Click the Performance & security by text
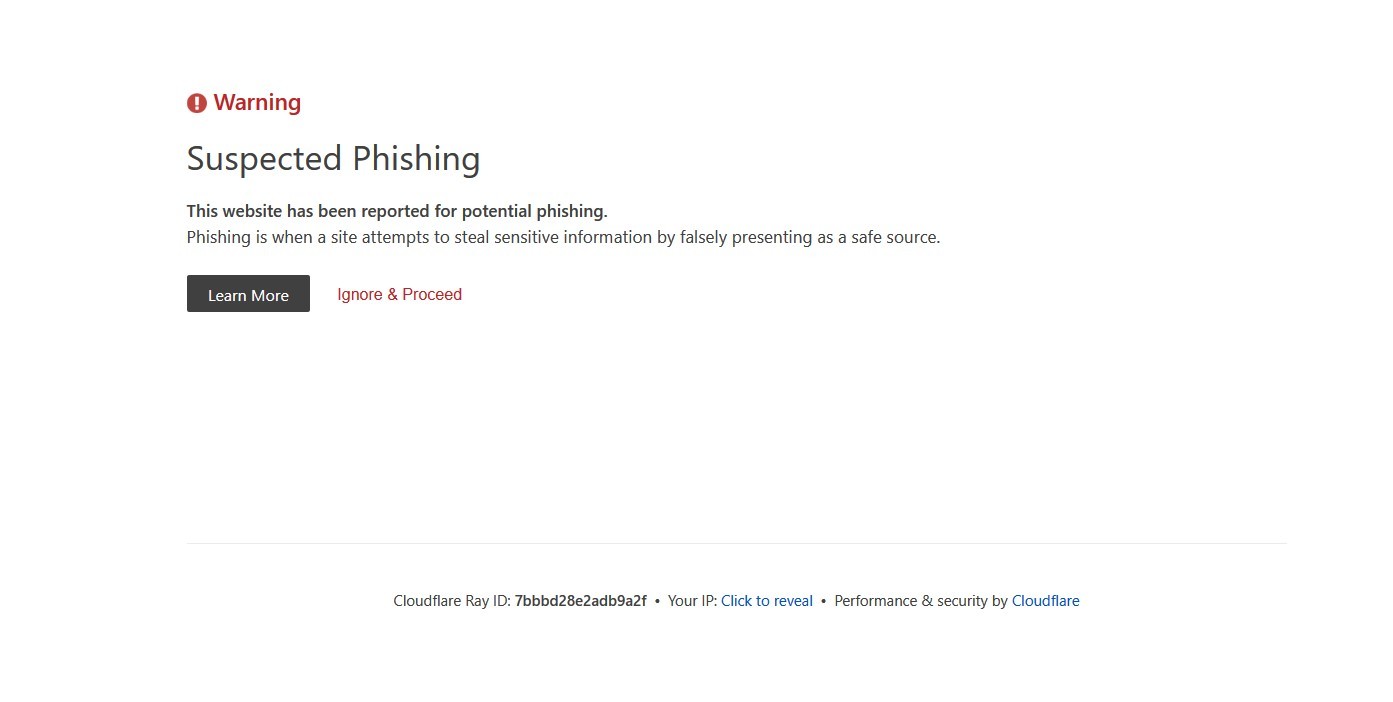This screenshot has height=702, width=1393. (921, 601)
